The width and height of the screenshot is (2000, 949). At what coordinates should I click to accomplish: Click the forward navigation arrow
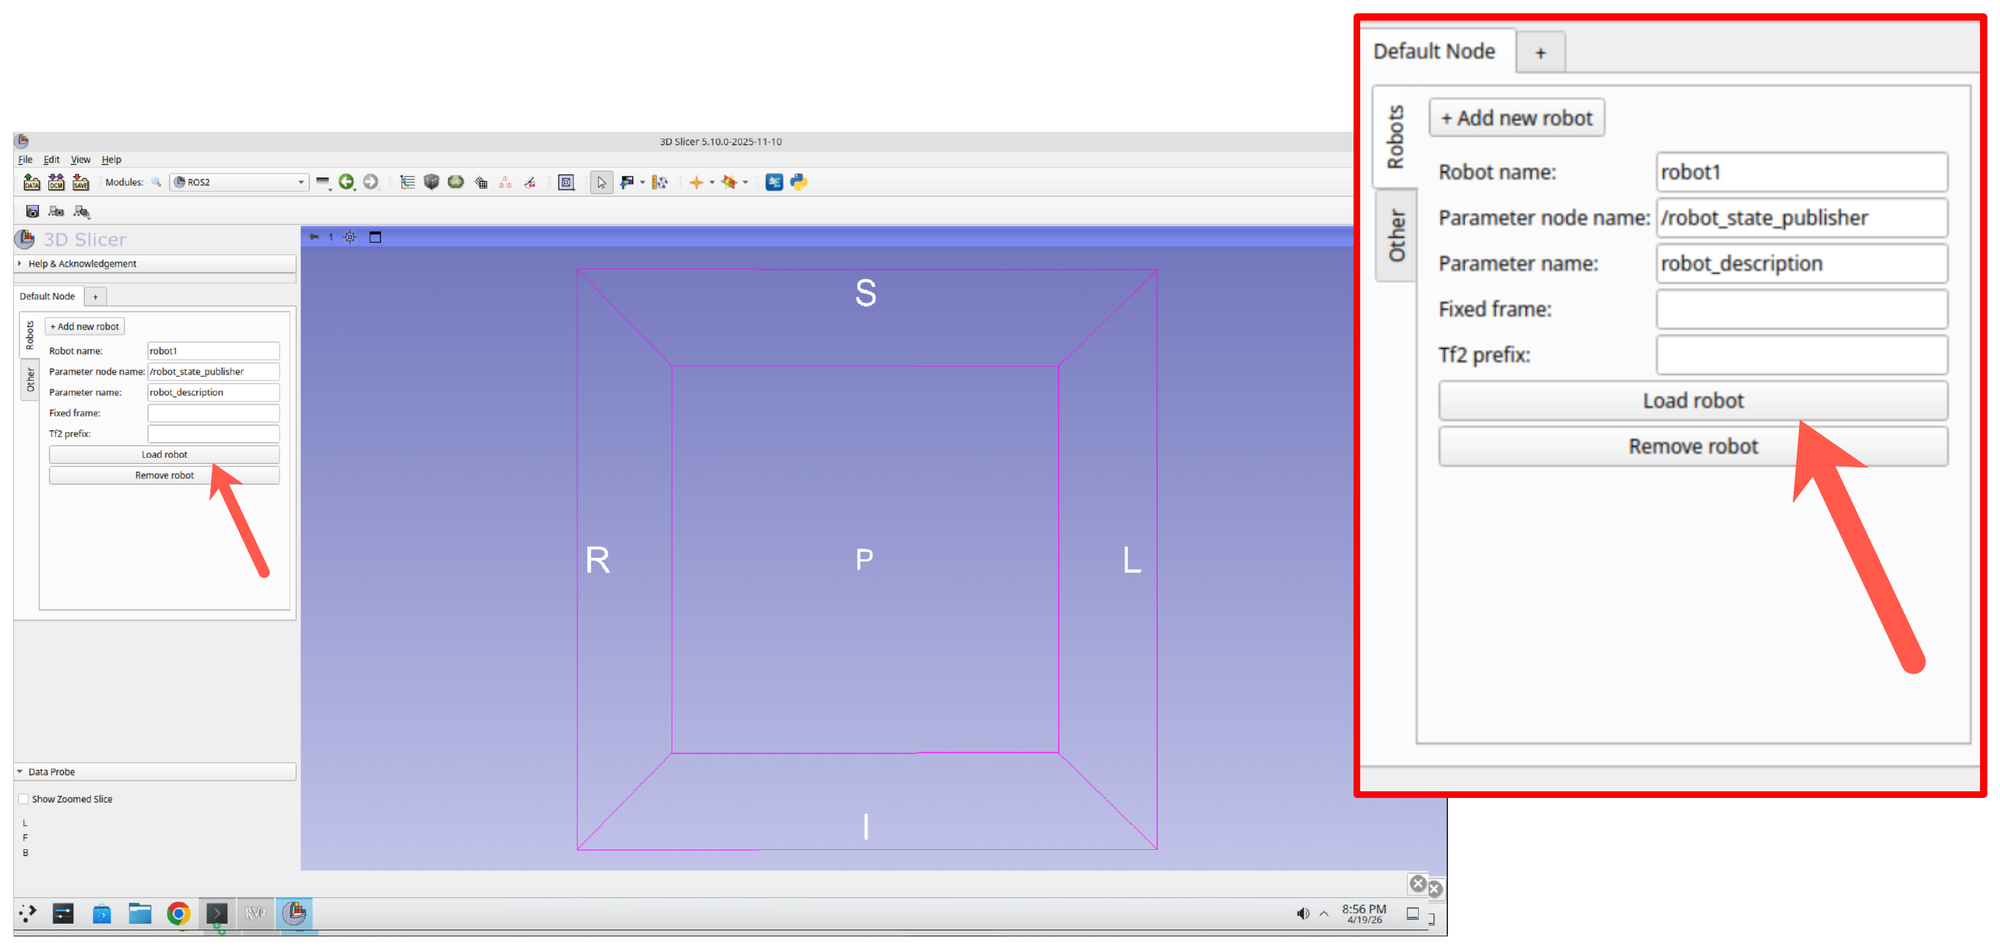pos(371,182)
